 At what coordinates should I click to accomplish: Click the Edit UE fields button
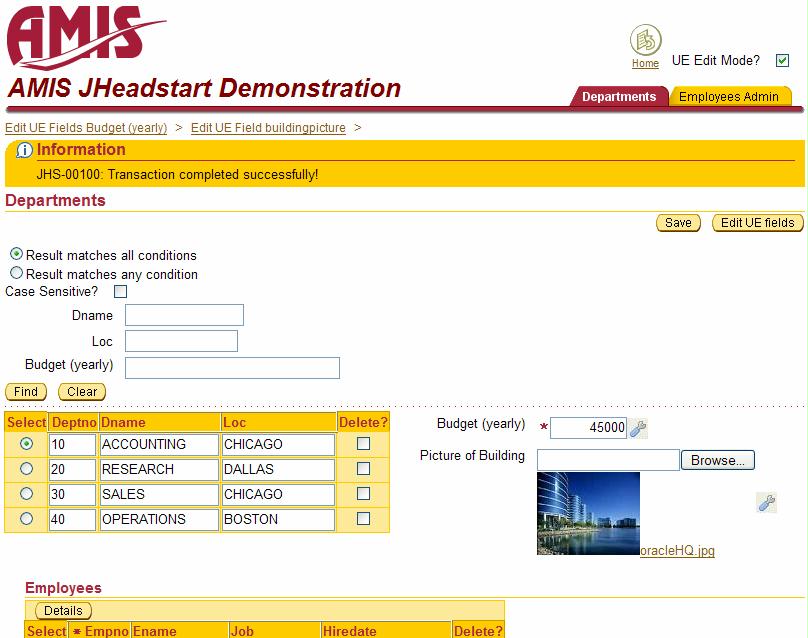click(x=757, y=223)
